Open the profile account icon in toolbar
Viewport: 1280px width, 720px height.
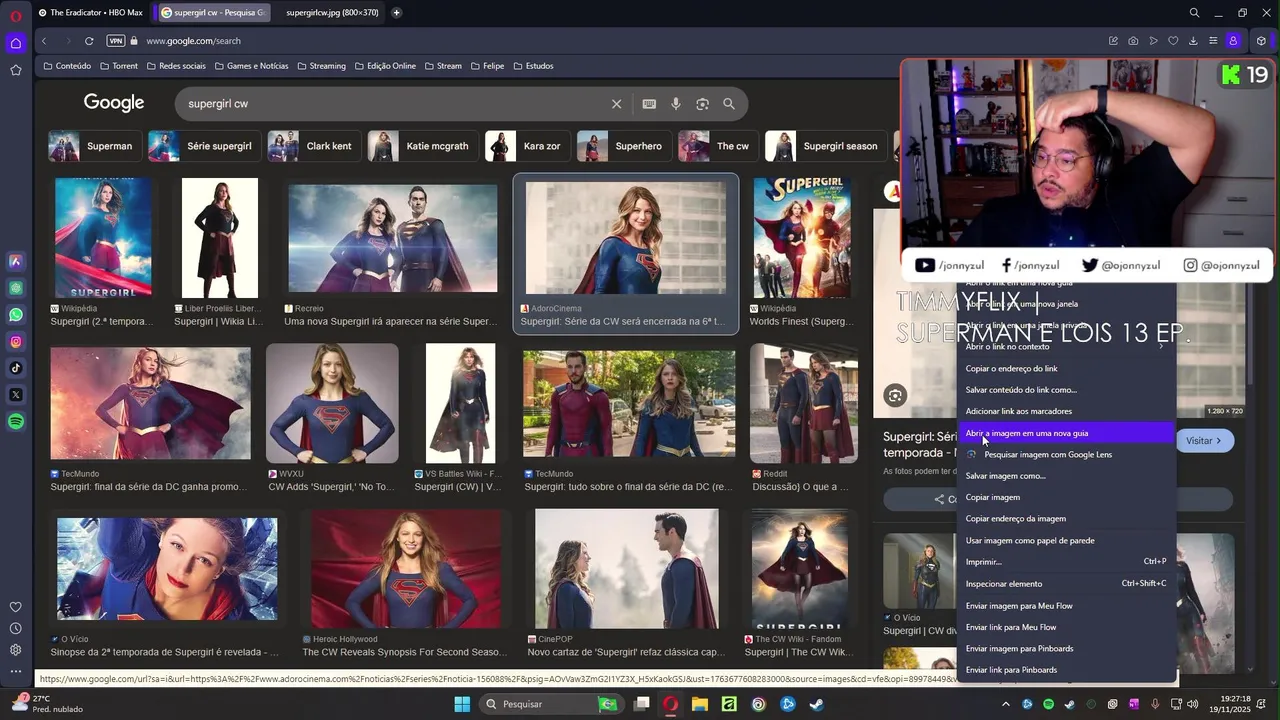(1233, 41)
